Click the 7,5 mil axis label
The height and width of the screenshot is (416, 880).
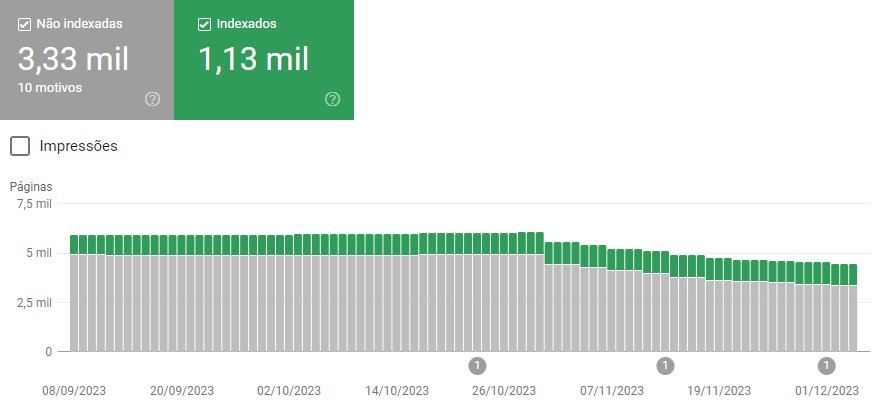coord(33,204)
